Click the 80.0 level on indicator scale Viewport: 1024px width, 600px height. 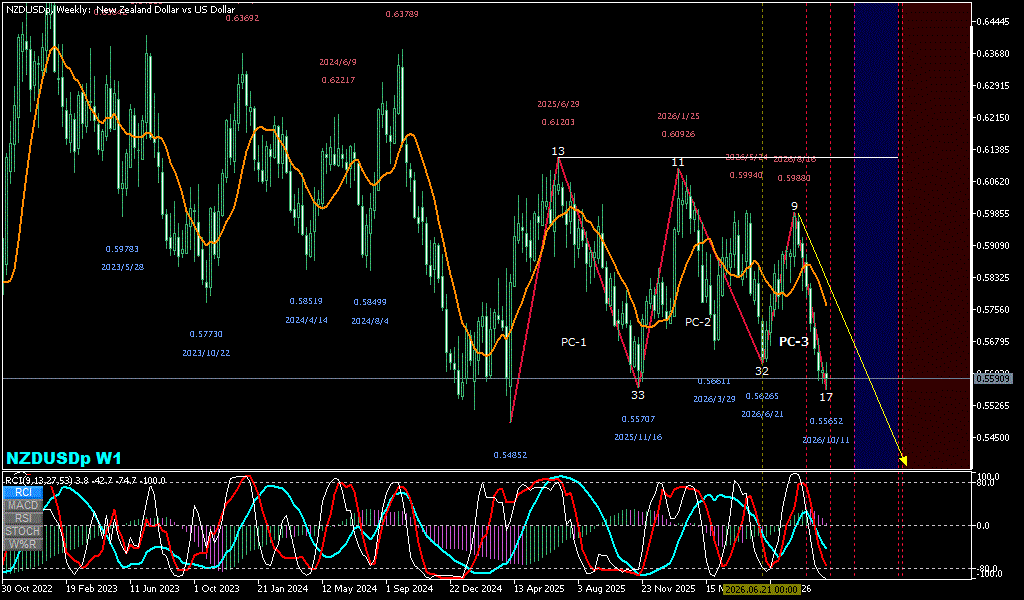pyautogui.click(x=985, y=482)
